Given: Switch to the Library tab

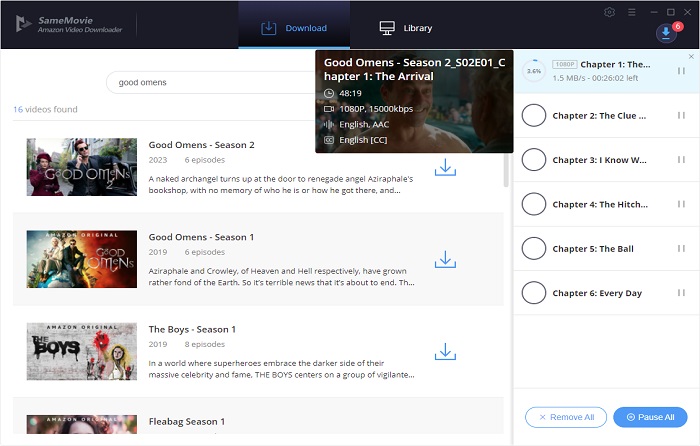Looking at the screenshot, I should [x=406, y=28].
